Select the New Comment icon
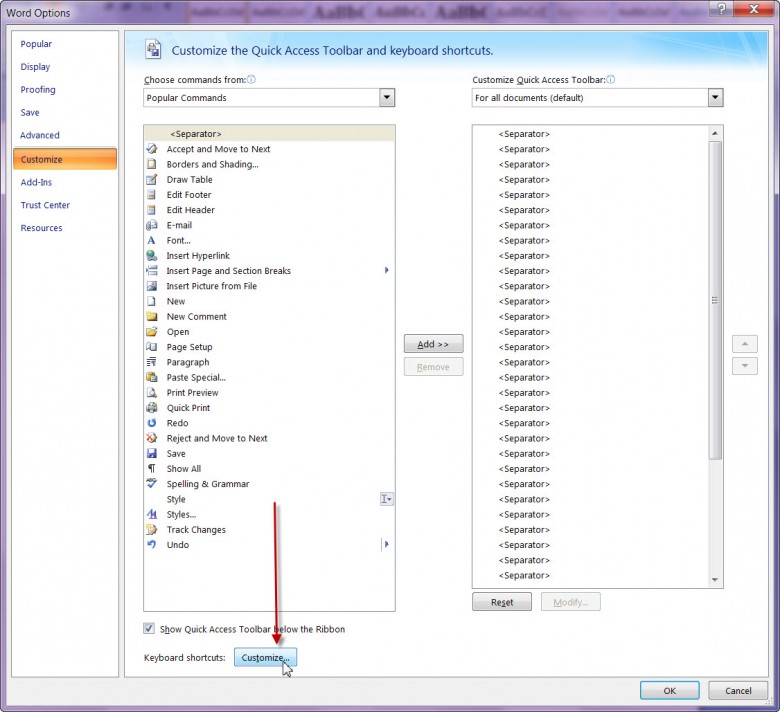The image size is (780, 712). (152, 316)
